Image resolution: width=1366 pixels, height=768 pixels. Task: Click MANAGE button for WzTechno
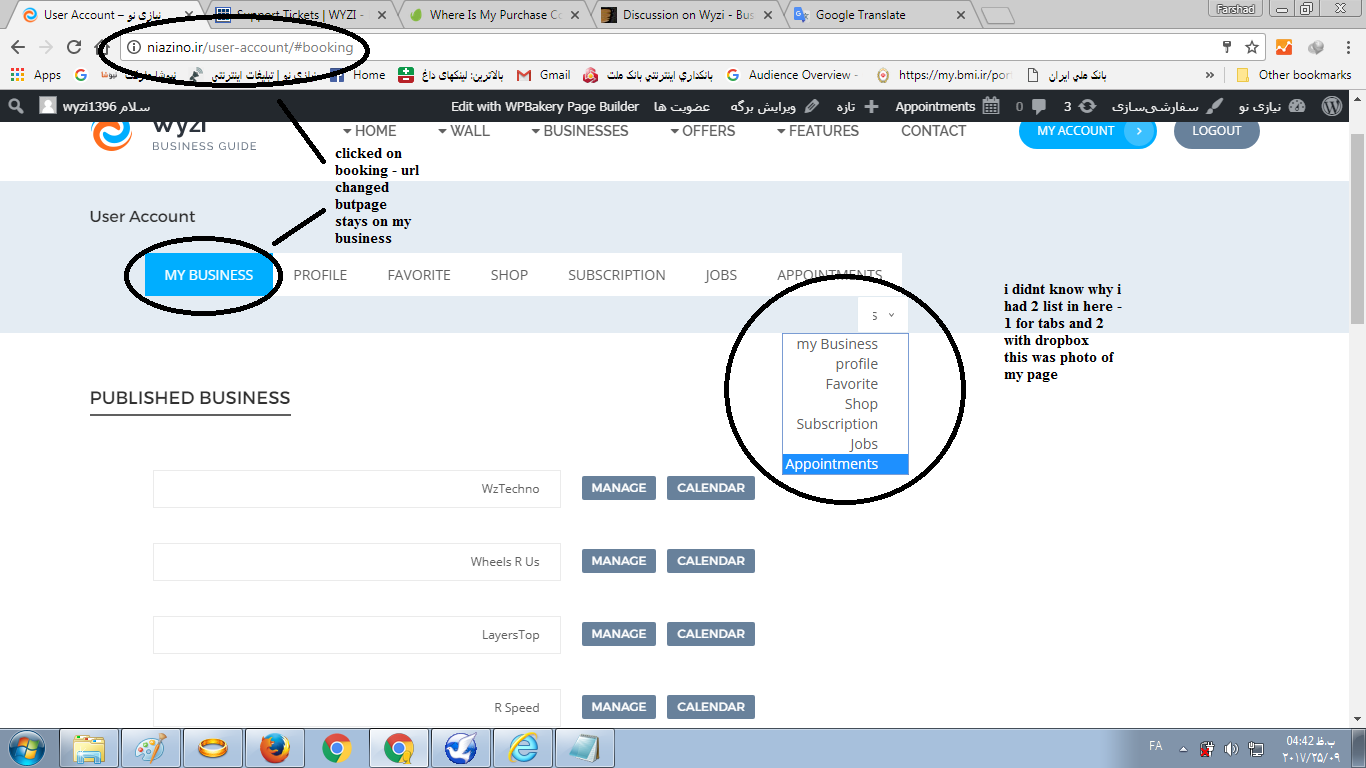[619, 488]
